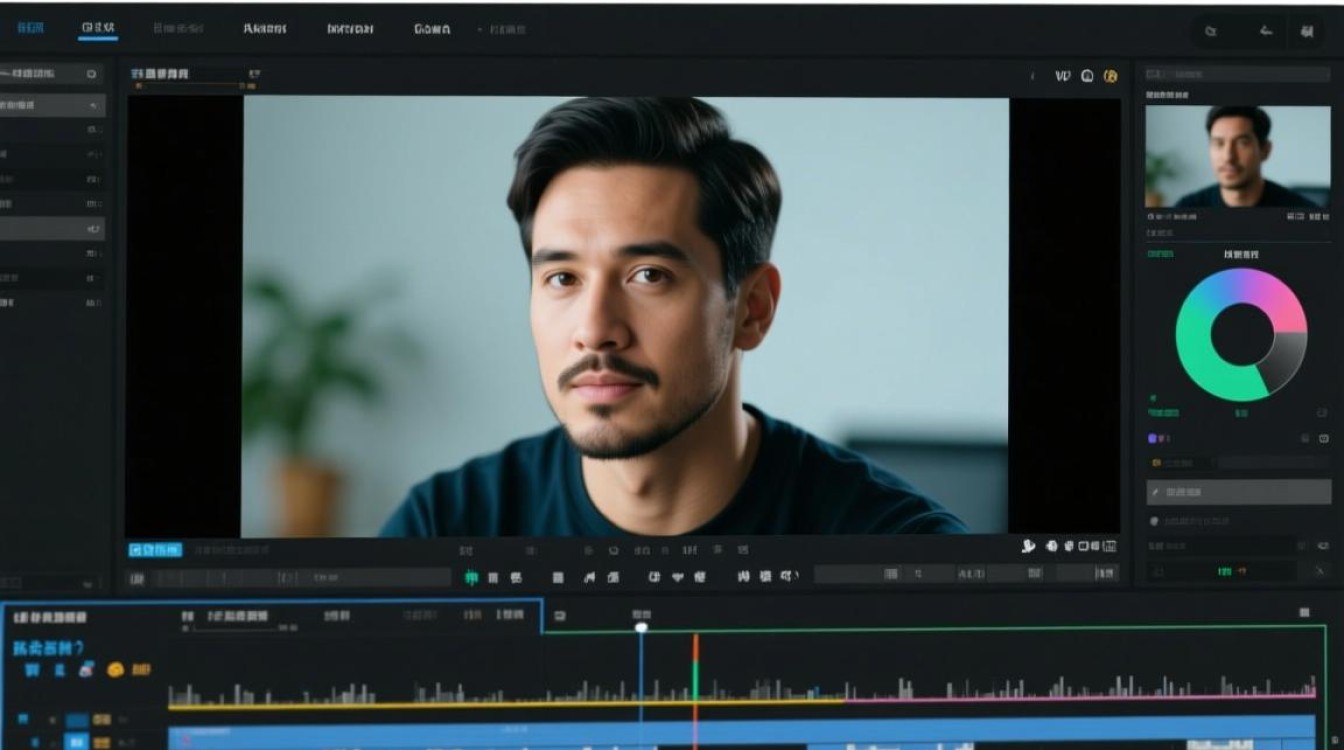This screenshot has width=1344, height=750.
Task: Click the white playhead handle on the timeline
Action: click(641, 627)
